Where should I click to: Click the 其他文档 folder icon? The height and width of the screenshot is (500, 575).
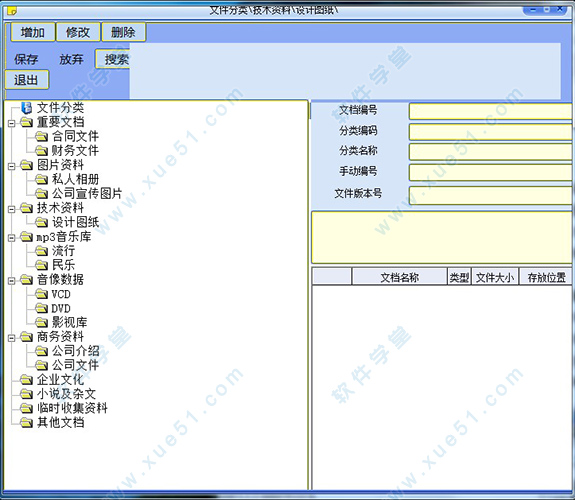click(26, 423)
